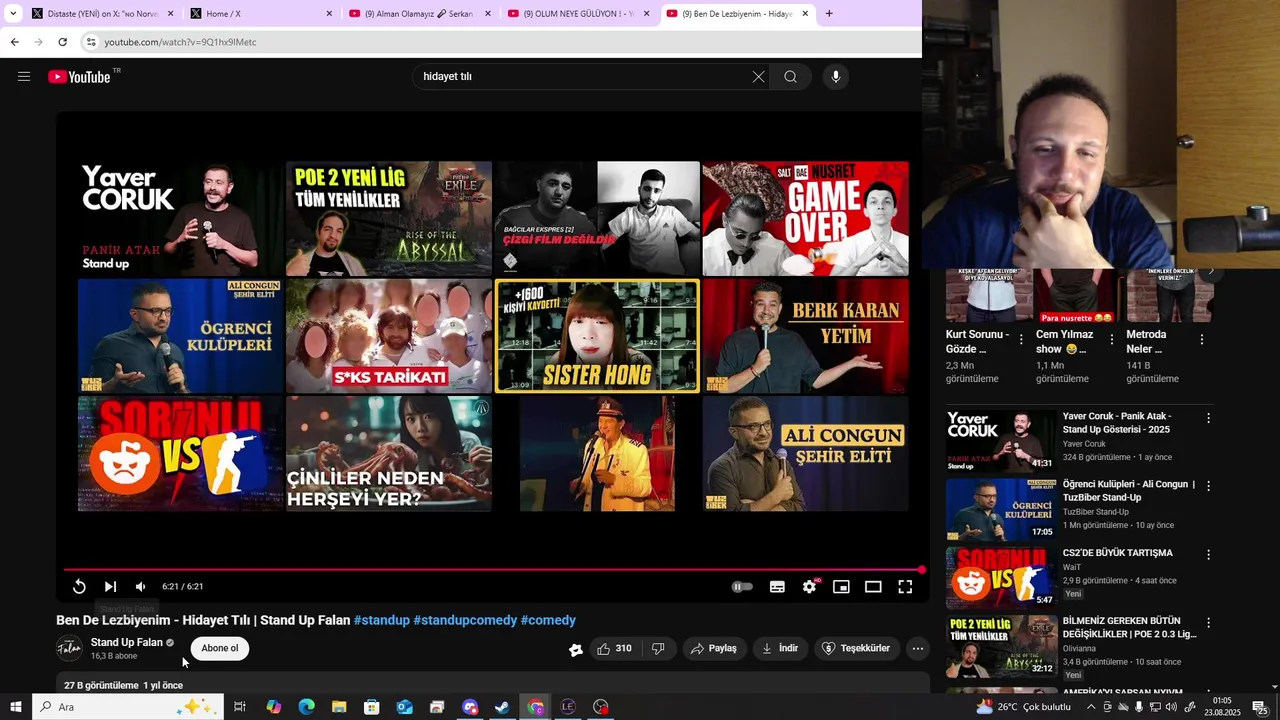Show hidden system tray icons

[x=1091, y=707]
